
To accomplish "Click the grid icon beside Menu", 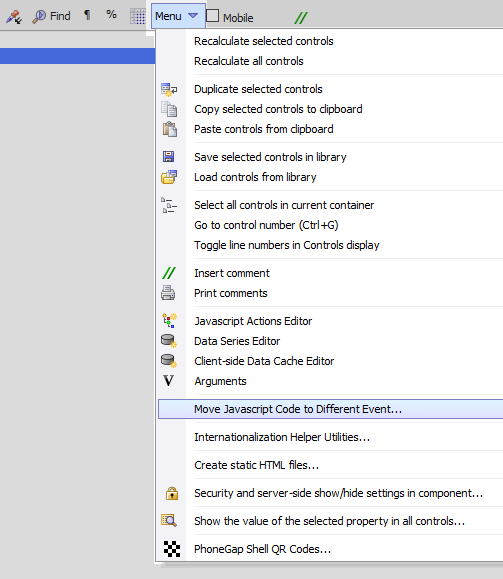I will tap(138, 17).
